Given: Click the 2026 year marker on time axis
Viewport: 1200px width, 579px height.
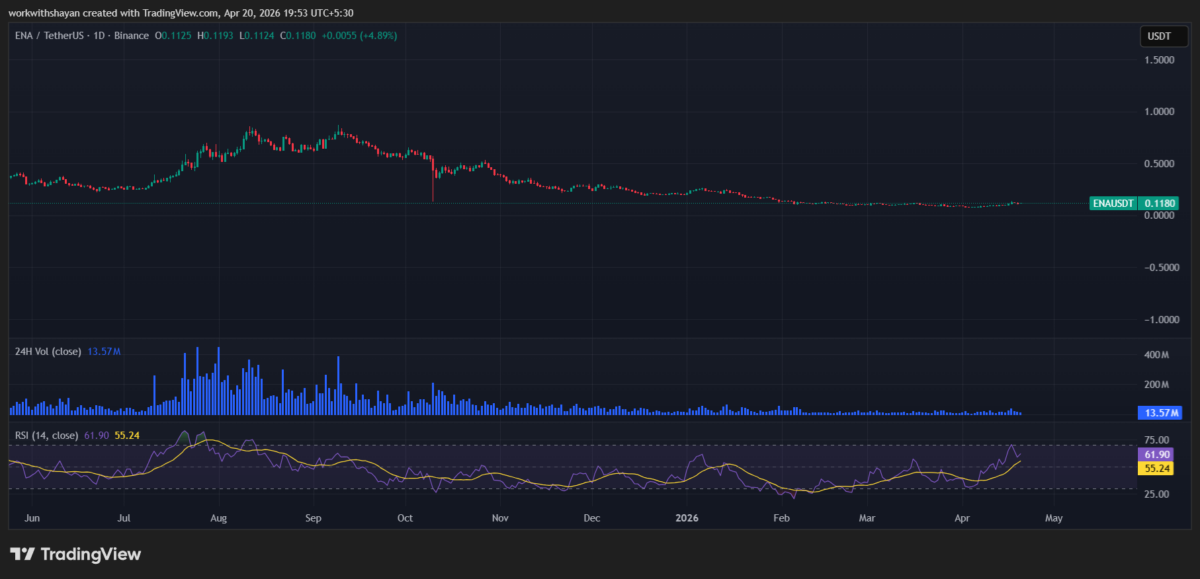Looking at the screenshot, I should 686,519.
